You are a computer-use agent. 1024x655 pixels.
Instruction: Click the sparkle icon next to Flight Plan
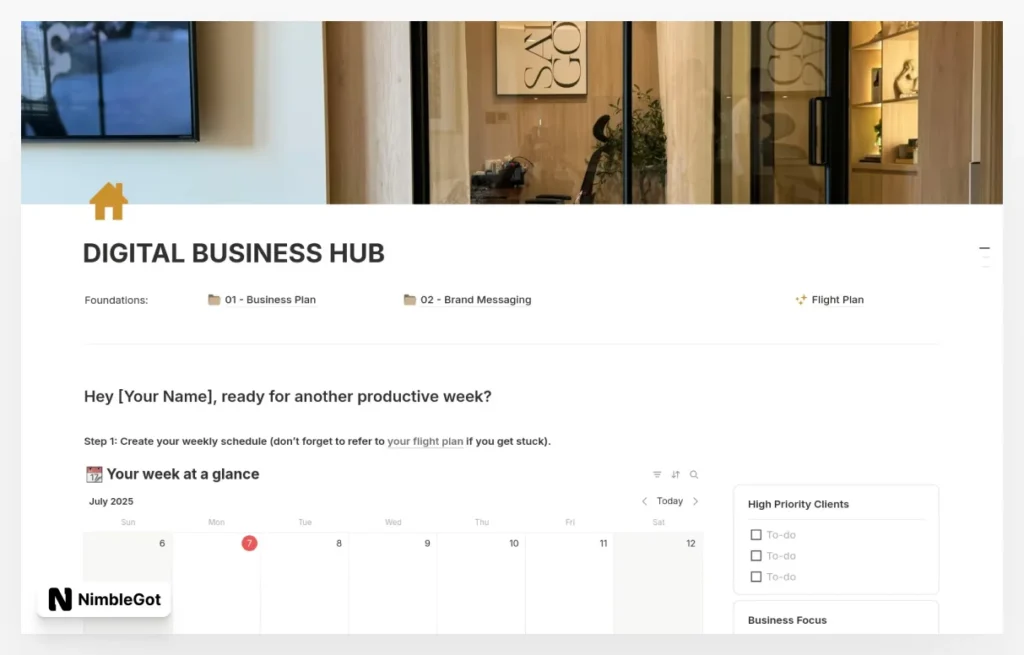pyautogui.click(x=802, y=299)
